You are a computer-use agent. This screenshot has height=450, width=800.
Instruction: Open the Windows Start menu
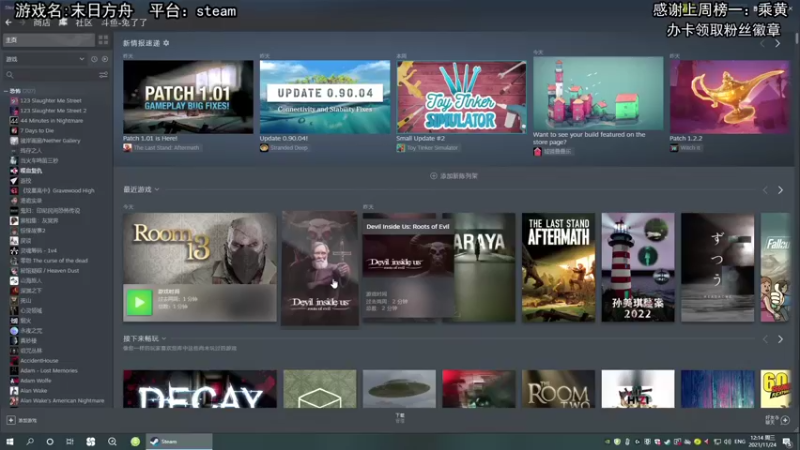pos(10,442)
